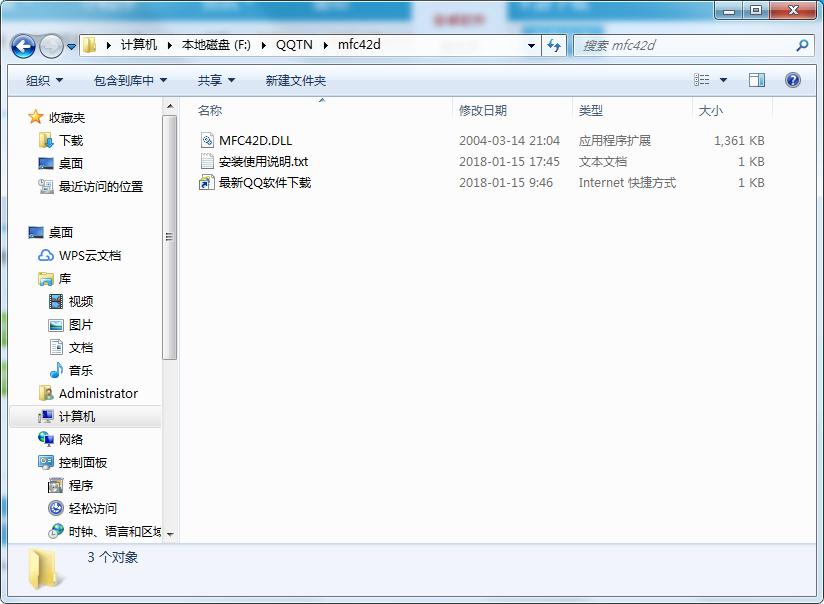The image size is (824, 604).
Task: Click the 时钟、语言和区域 globe icon
Action: [56, 531]
